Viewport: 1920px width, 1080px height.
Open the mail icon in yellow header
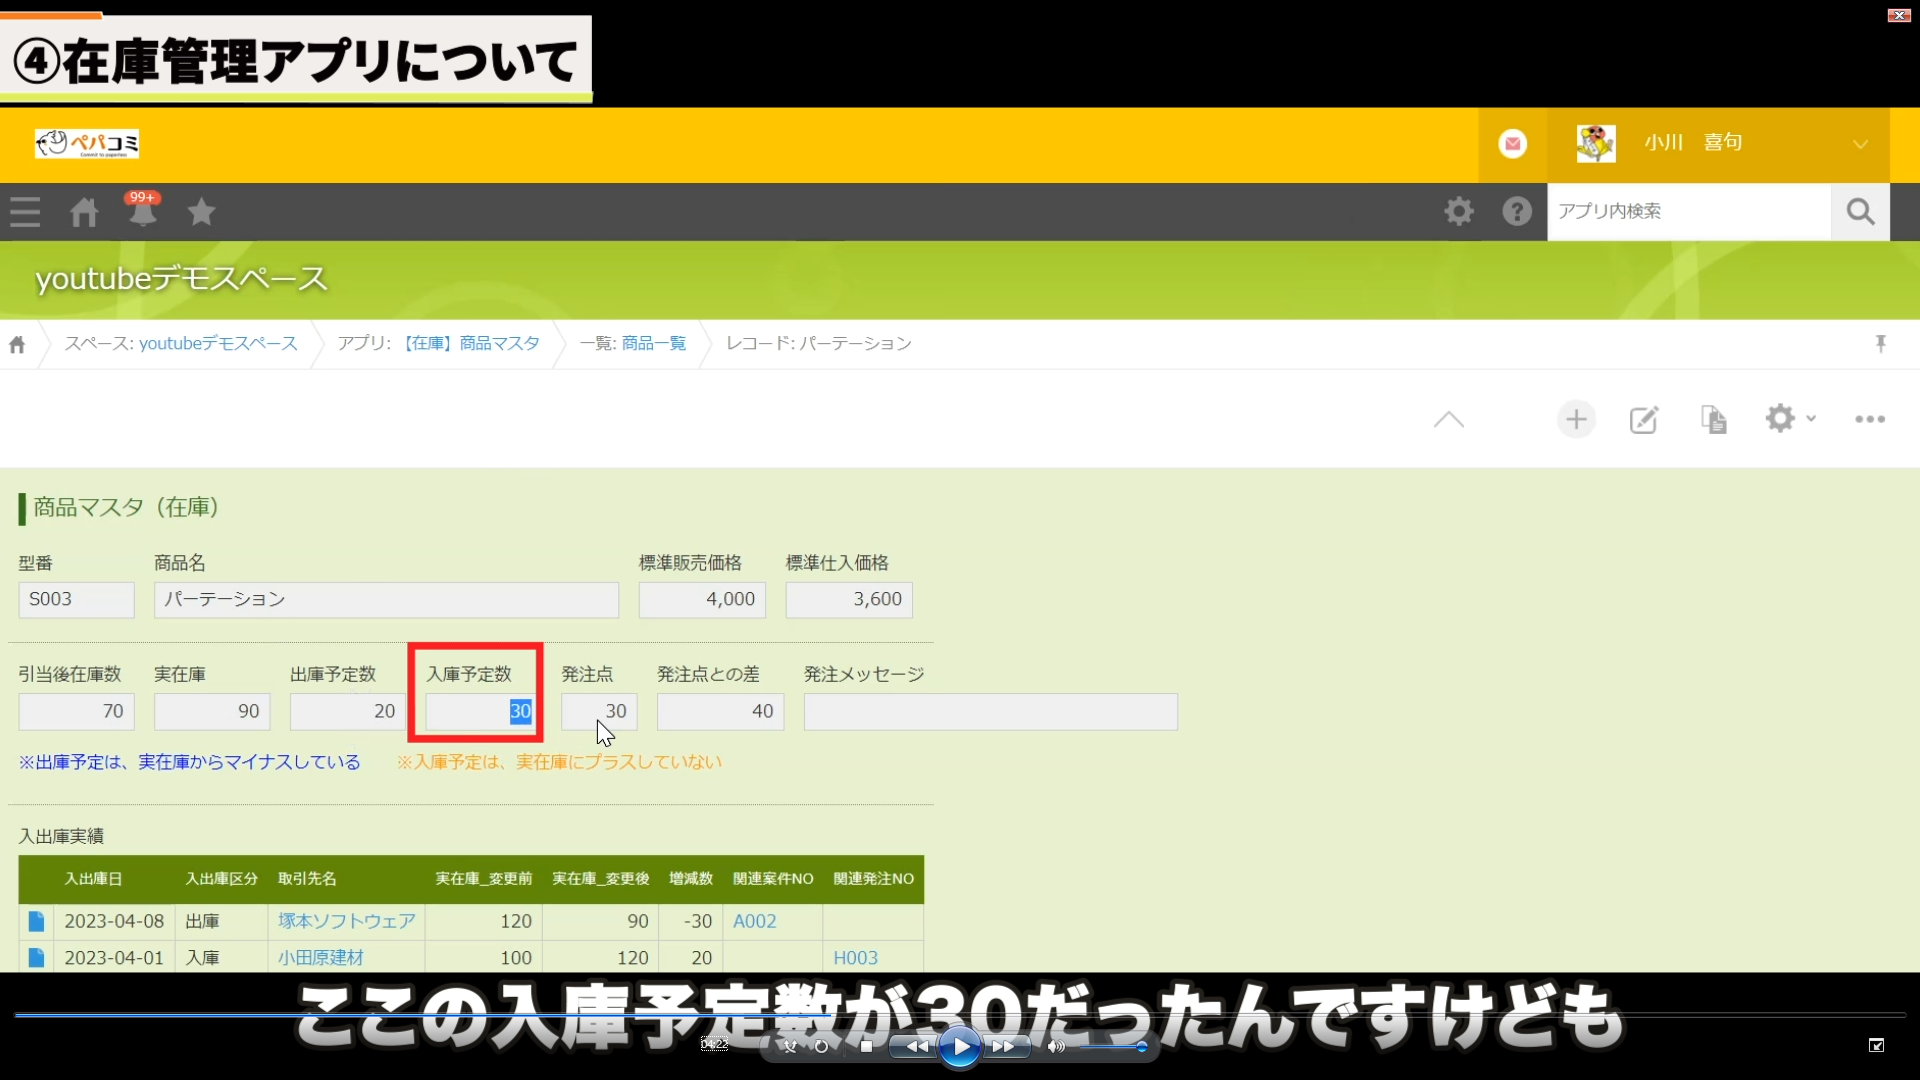click(1512, 144)
